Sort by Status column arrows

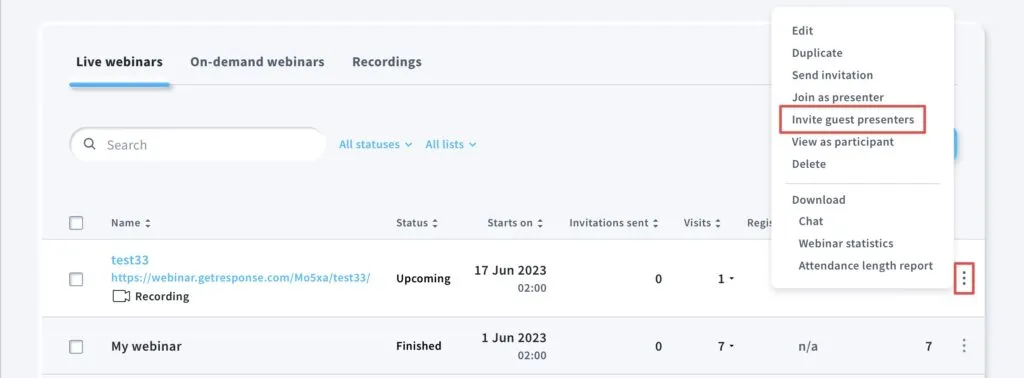[x=435, y=223]
